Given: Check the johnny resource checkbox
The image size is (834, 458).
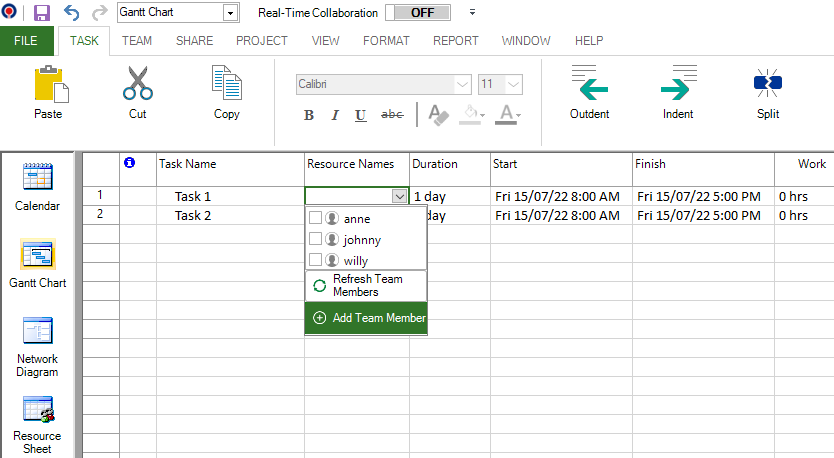Looking at the screenshot, I should tap(316, 239).
